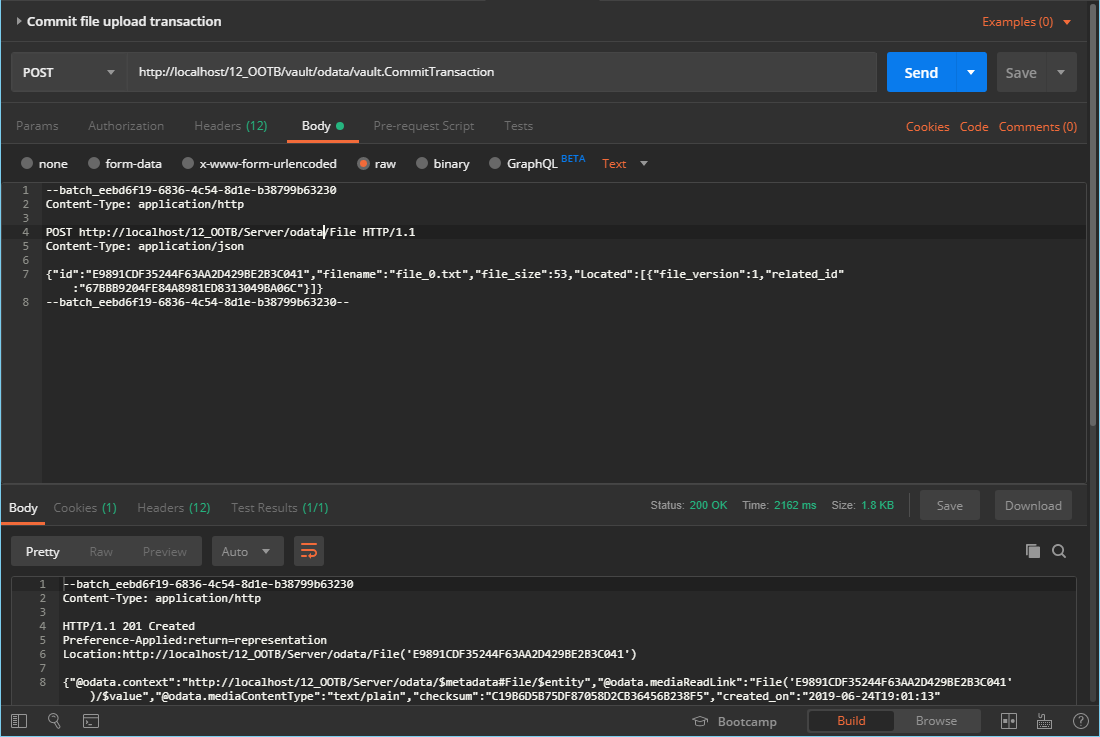Search within the response body
The width and height of the screenshot is (1100, 737).
coord(1059,551)
